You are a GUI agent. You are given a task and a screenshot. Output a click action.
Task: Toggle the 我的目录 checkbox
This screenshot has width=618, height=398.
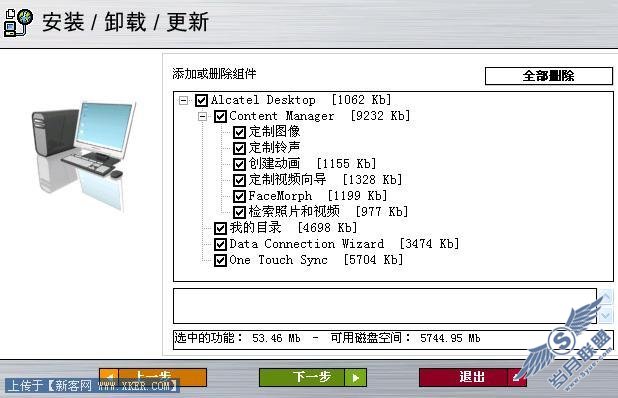pos(220,228)
